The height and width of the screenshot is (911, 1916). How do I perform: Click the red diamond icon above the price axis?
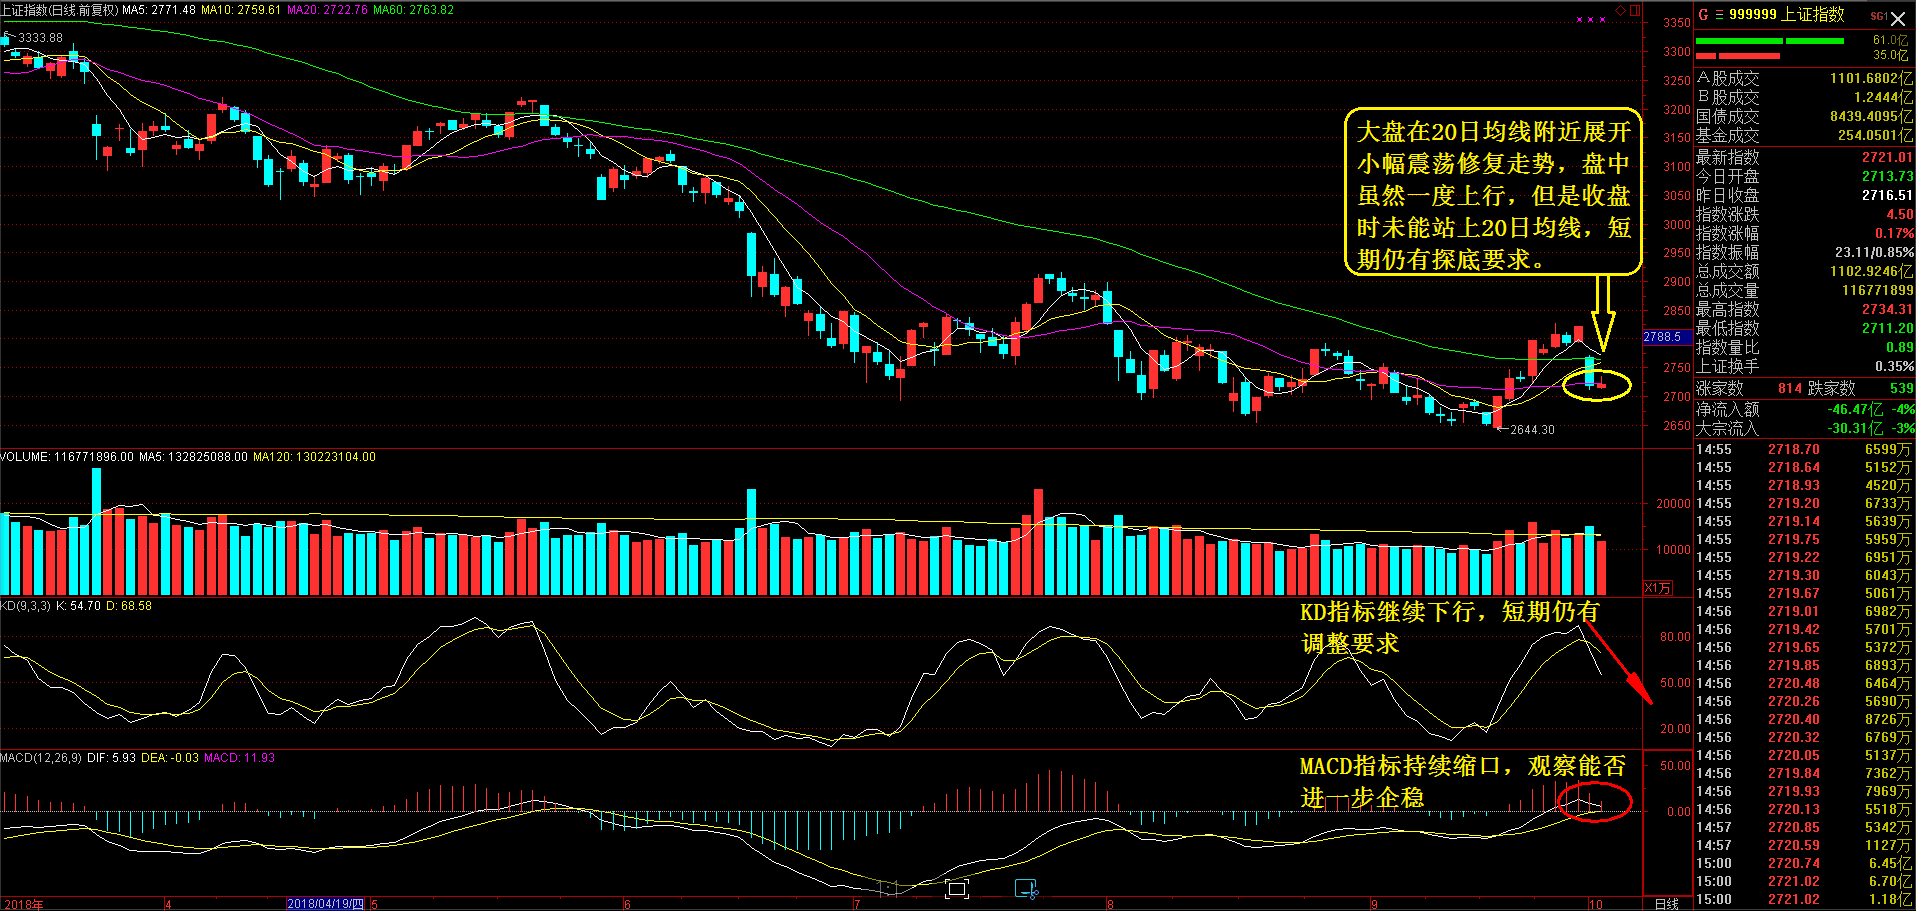click(1621, 10)
